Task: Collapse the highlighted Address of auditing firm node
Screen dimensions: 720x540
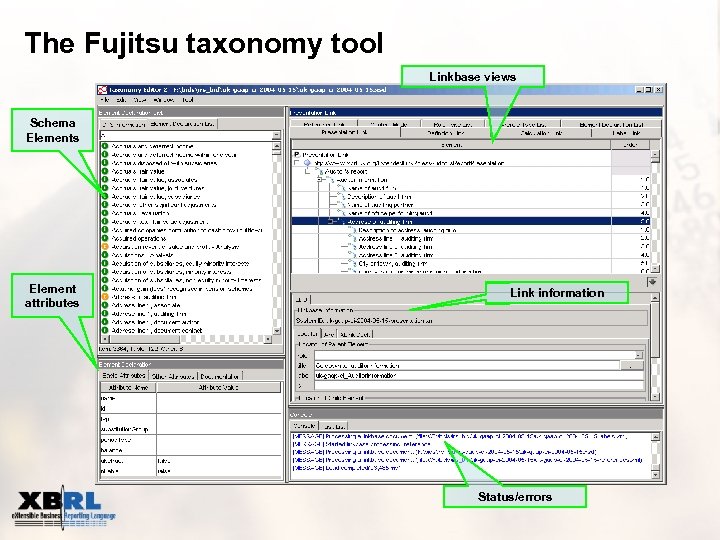Action: tap(331, 222)
